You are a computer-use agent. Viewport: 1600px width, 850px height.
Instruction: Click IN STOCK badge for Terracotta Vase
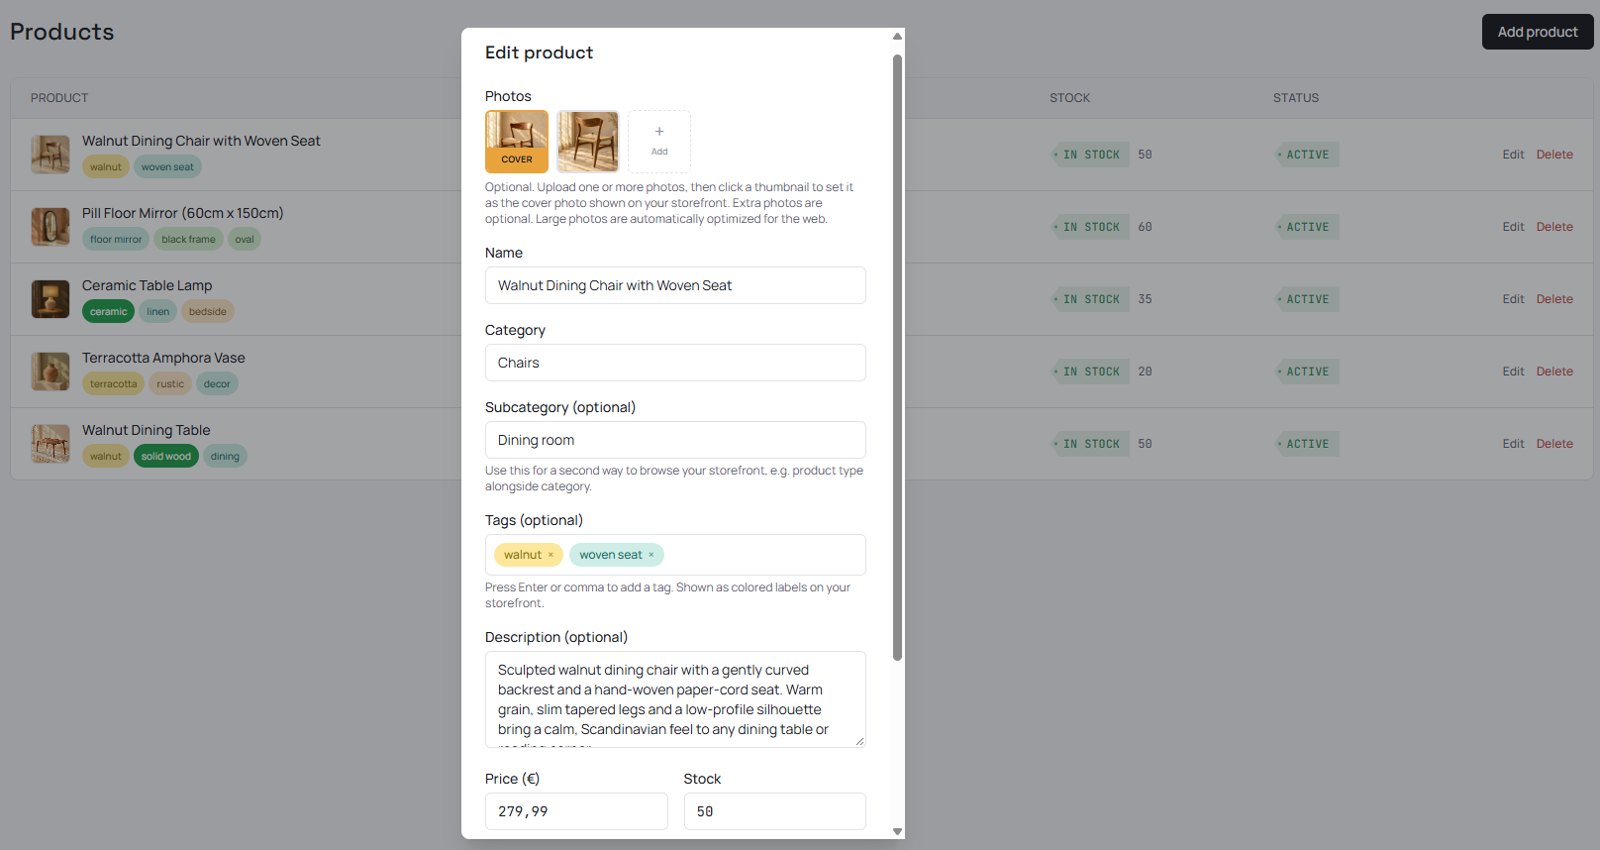(x=1090, y=371)
